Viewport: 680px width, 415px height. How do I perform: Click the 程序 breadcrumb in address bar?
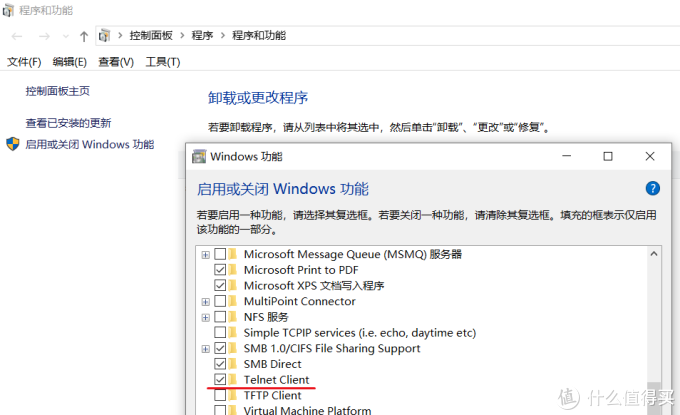coord(203,36)
